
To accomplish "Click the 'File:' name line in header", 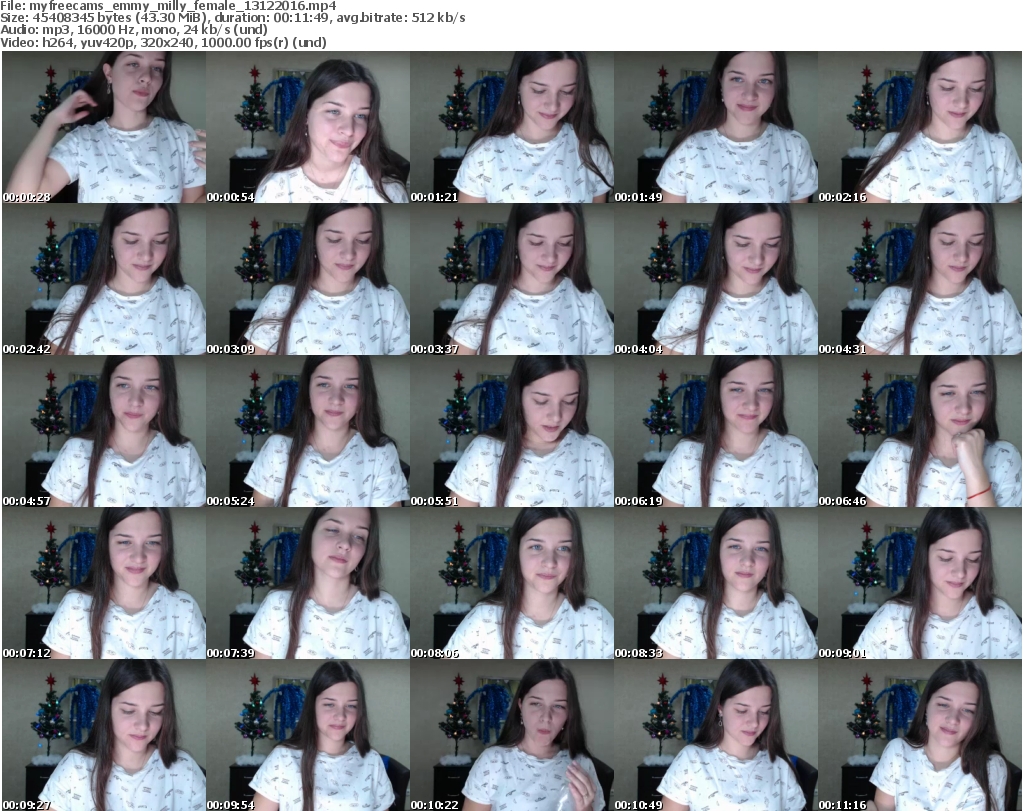I will point(168,6).
